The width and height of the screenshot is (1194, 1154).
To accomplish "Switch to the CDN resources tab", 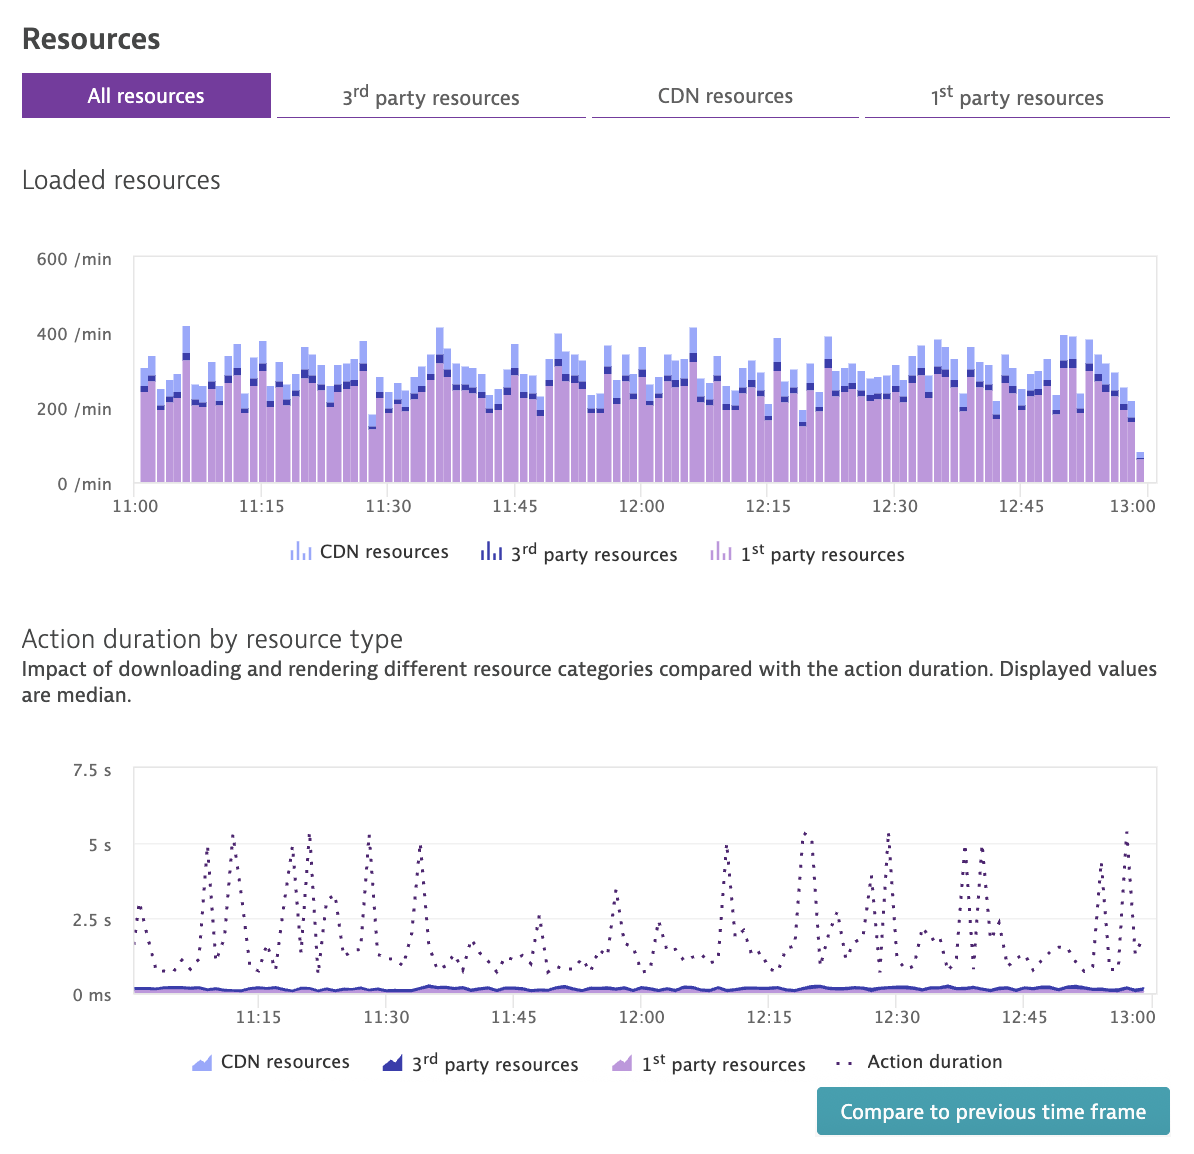I will [725, 96].
